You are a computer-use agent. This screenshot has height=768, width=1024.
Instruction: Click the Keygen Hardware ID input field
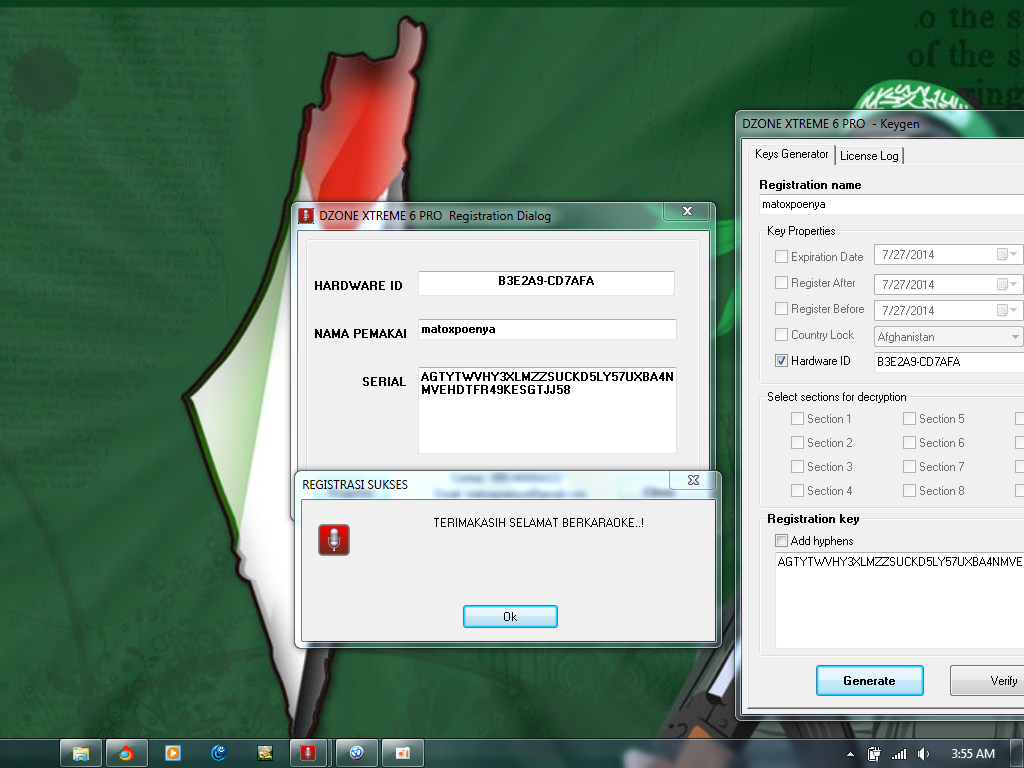[949, 362]
